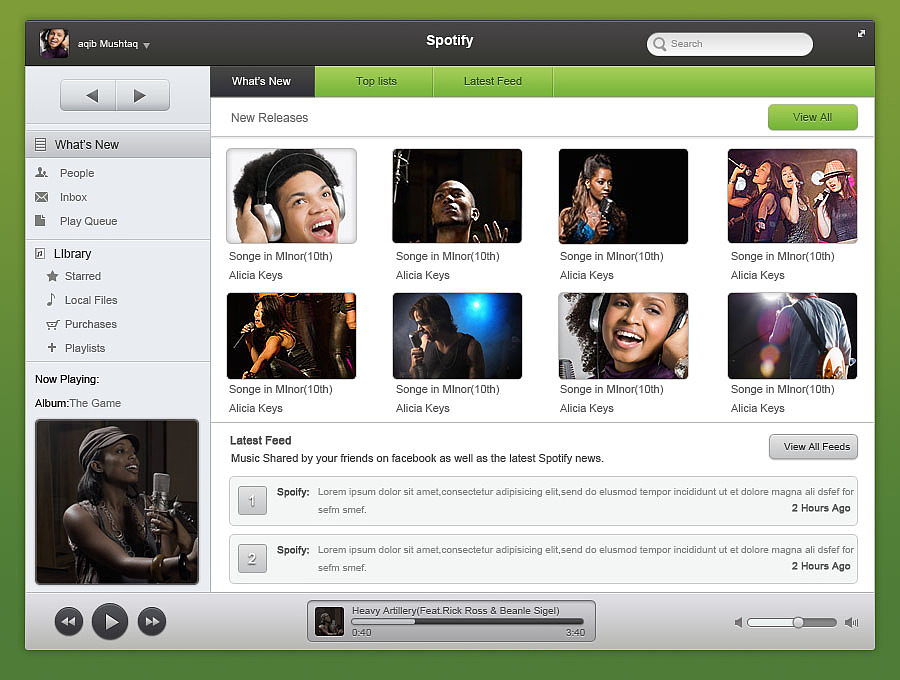
Task: Click the song progress bar
Action: click(x=467, y=621)
